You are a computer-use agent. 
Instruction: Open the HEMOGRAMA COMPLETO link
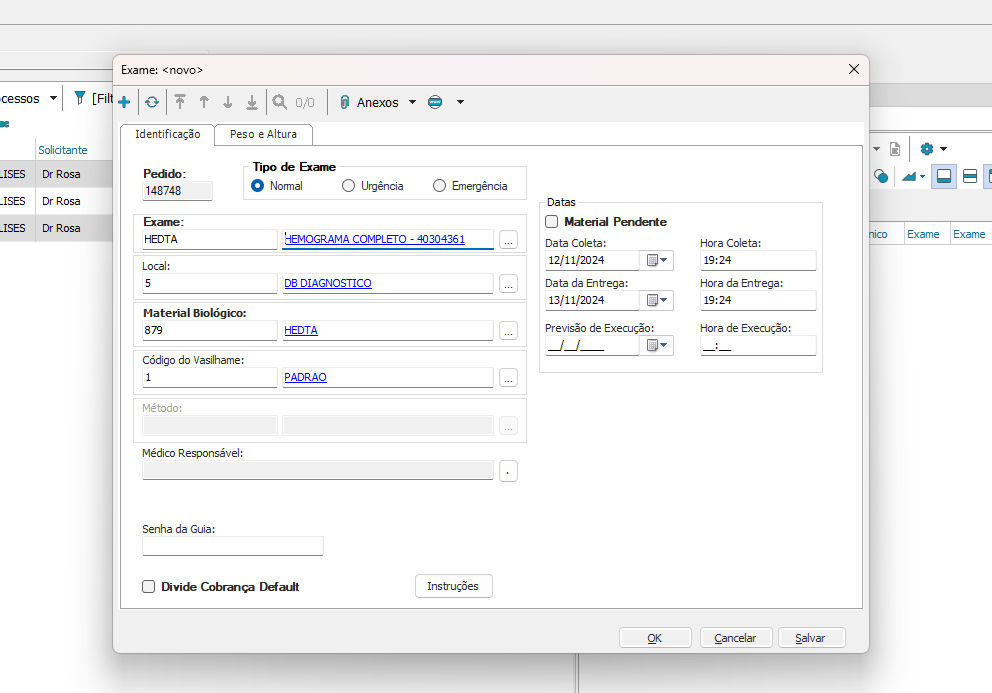(374, 239)
